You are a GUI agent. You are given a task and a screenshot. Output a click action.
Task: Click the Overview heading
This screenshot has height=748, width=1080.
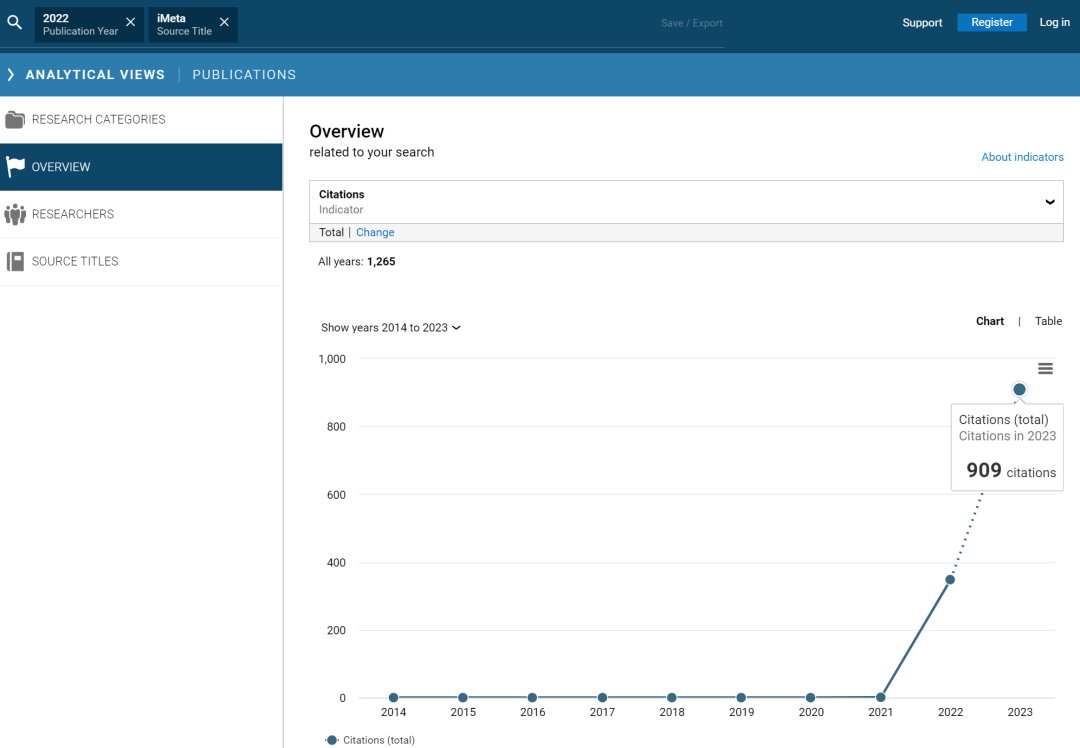click(346, 131)
